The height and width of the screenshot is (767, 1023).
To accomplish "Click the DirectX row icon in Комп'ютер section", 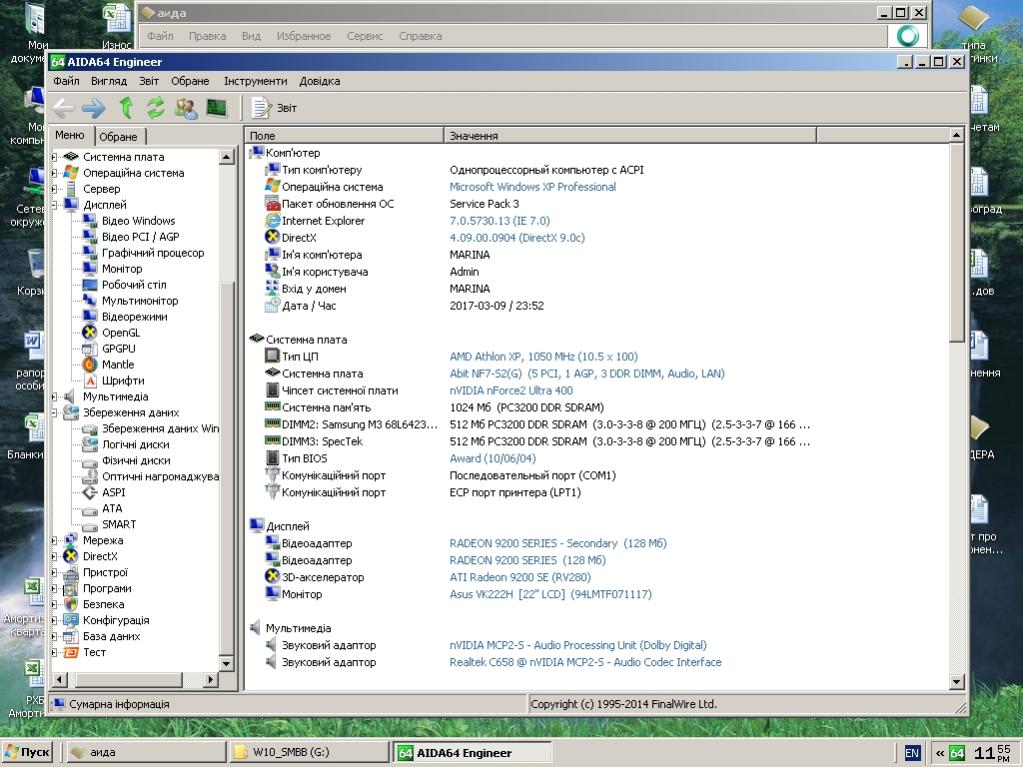I will (x=272, y=237).
